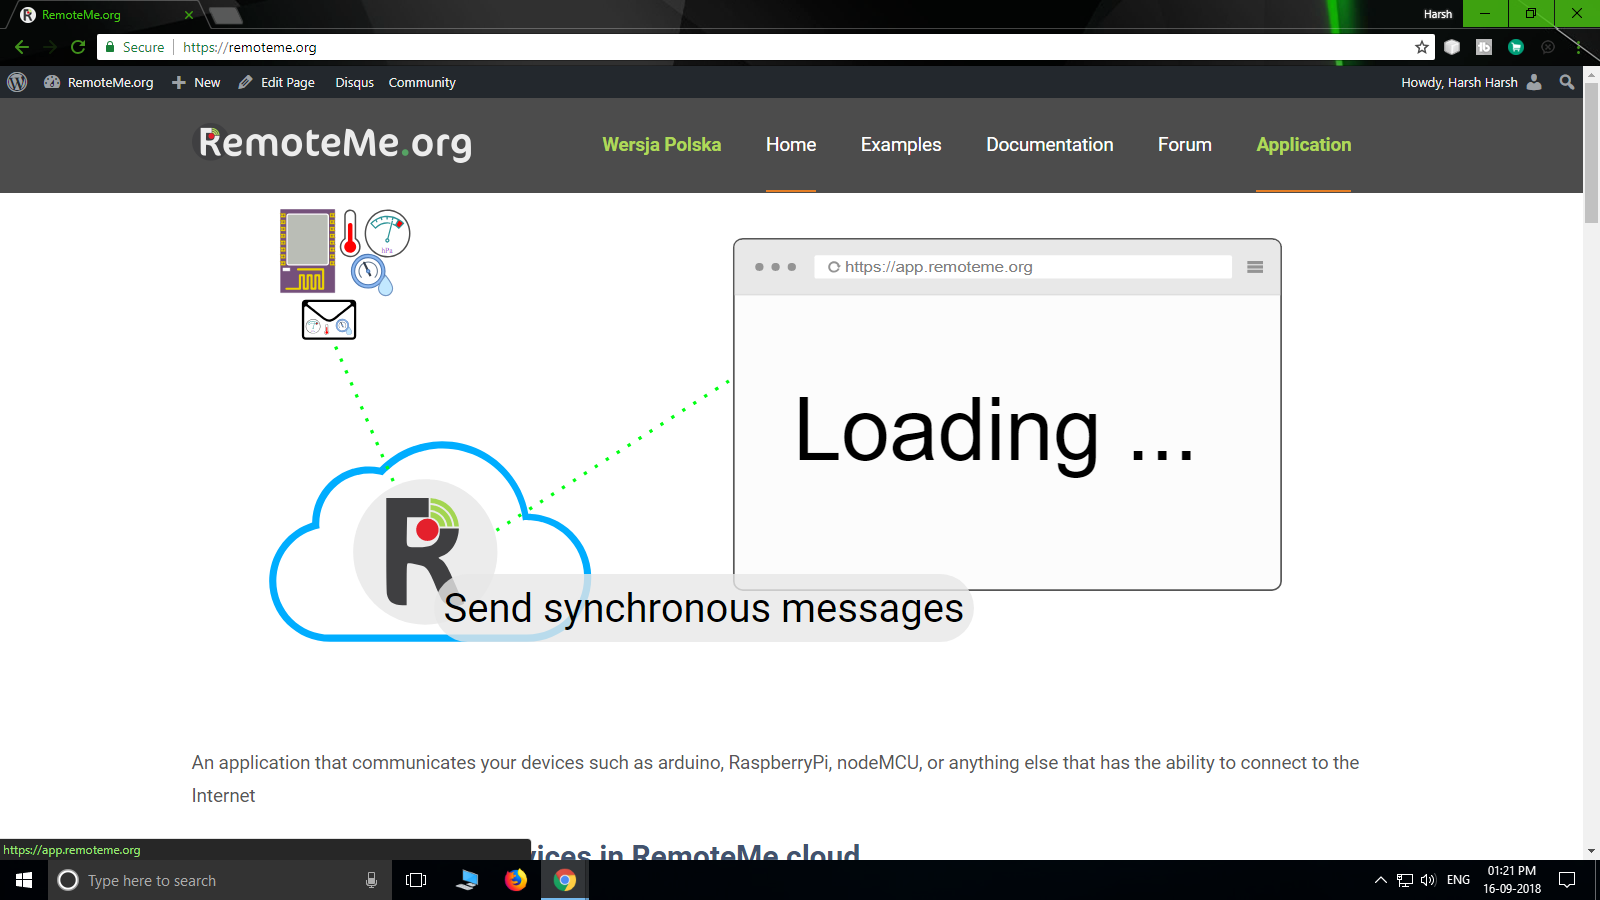Click the pencil Edit Page icon
This screenshot has height=900, width=1600.
pos(245,82)
